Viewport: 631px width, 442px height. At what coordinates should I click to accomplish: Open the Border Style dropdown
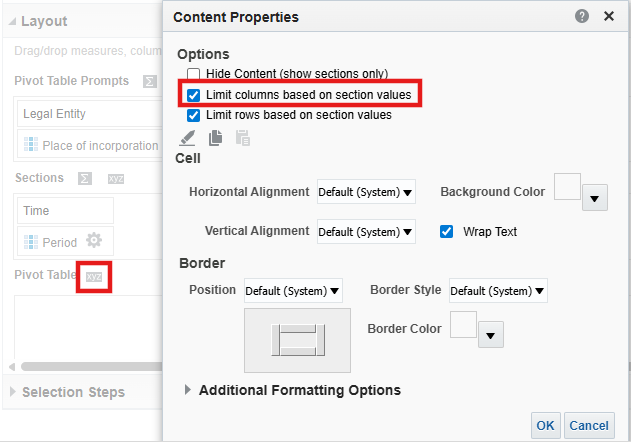point(498,291)
